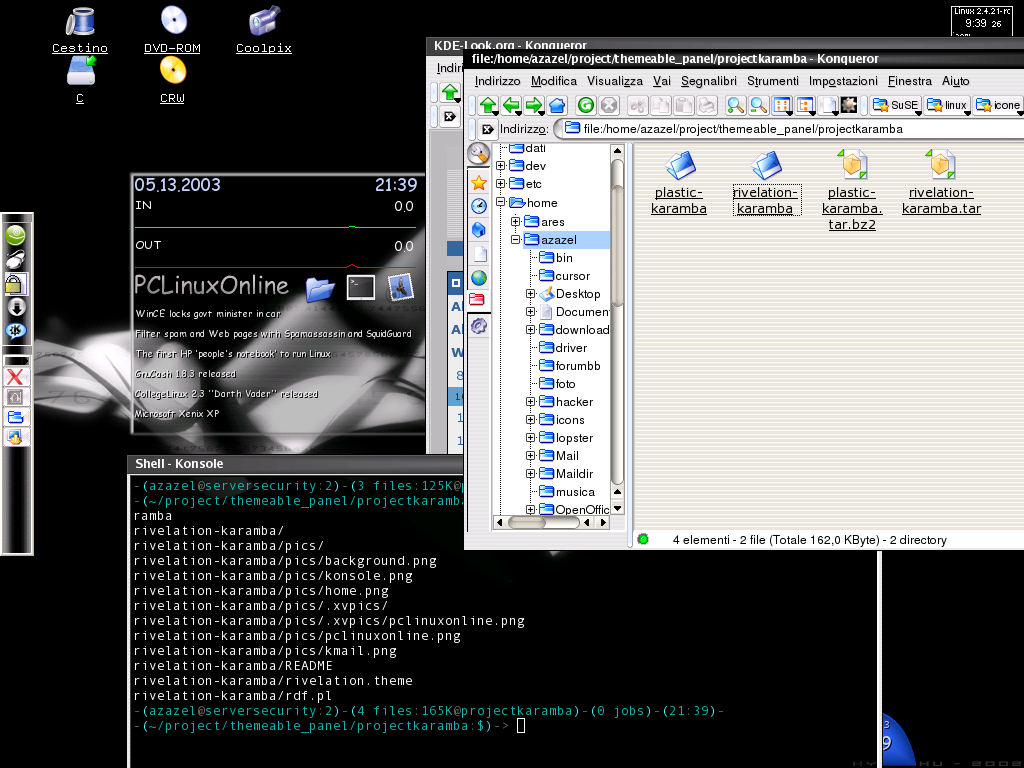The width and height of the screenshot is (1024, 768).
Task: Open the "Microsoft Xenix XP" headline
Action: pos(177,413)
